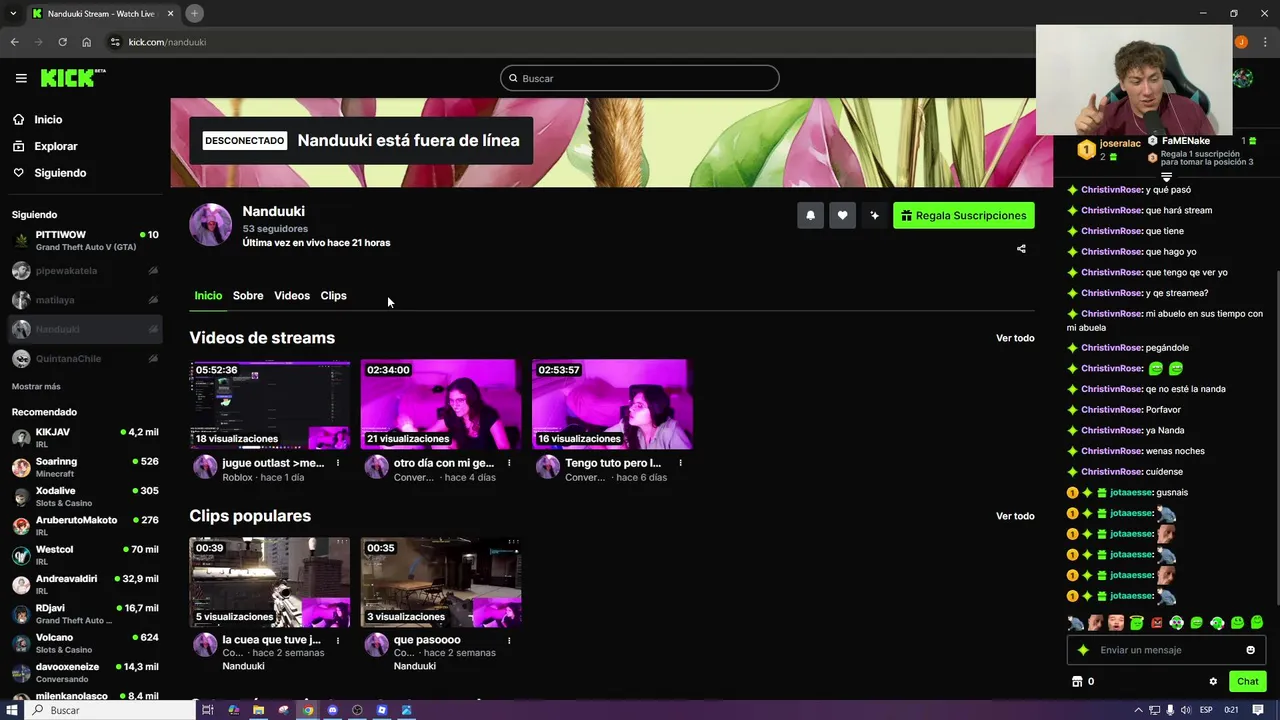Insert the angry red face emote

[x=1157, y=623]
